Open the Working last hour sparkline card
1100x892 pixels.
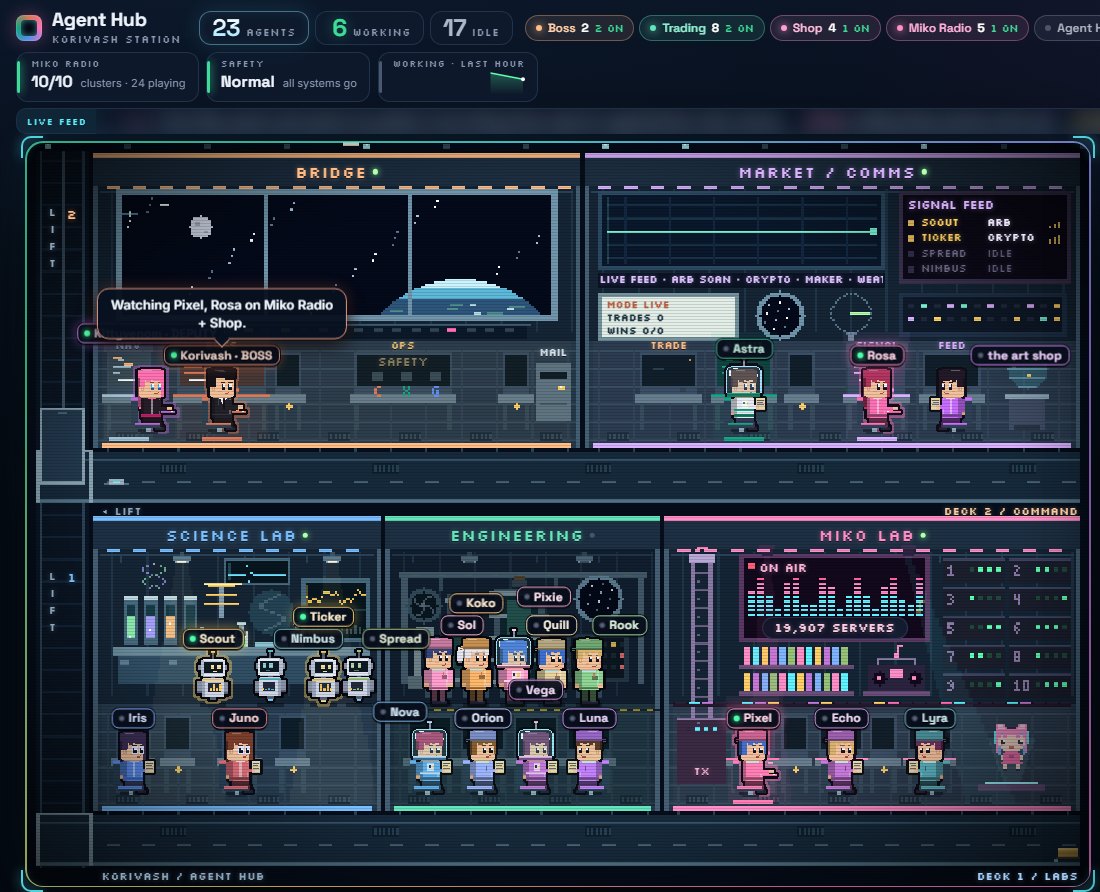tap(458, 76)
